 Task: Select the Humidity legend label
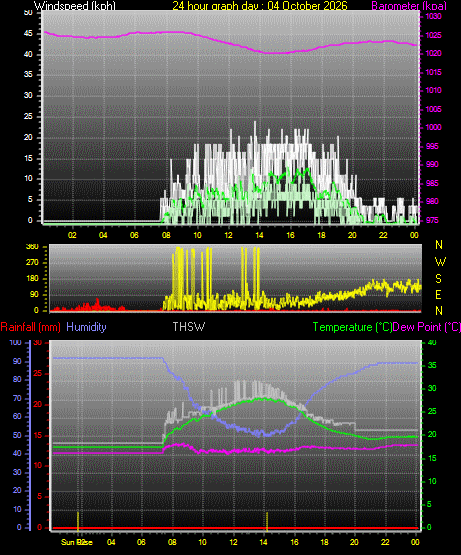86,327
